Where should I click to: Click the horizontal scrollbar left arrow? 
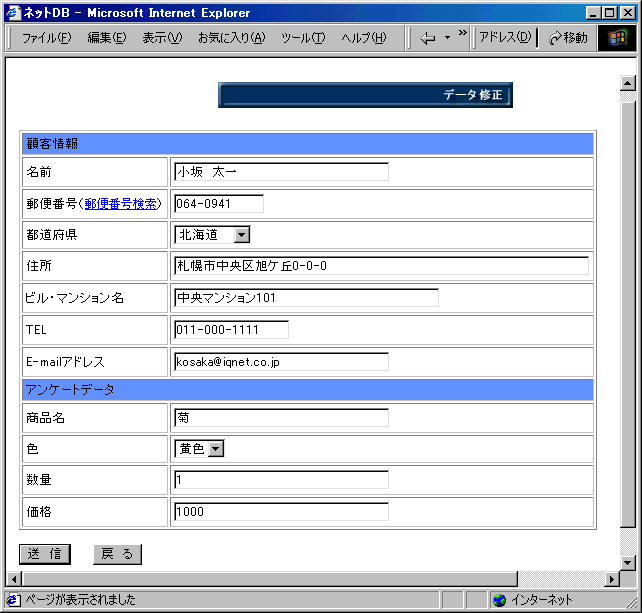[14, 579]
